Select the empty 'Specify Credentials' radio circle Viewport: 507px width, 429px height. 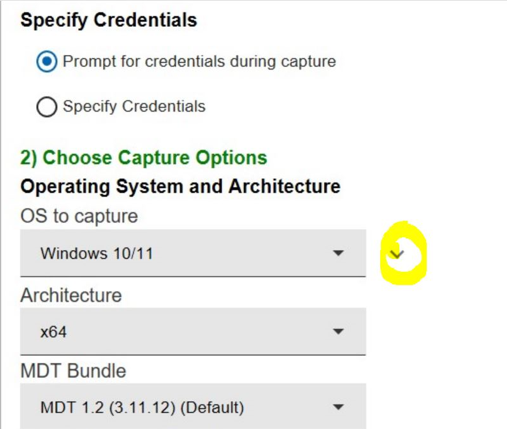coord(47,107)
